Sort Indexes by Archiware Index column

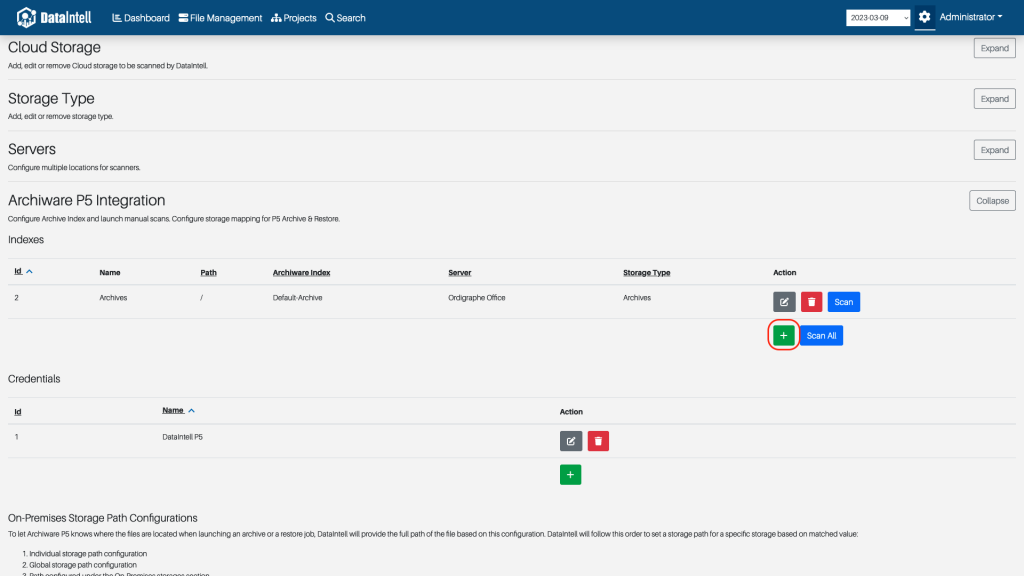[x=301, y=272]
